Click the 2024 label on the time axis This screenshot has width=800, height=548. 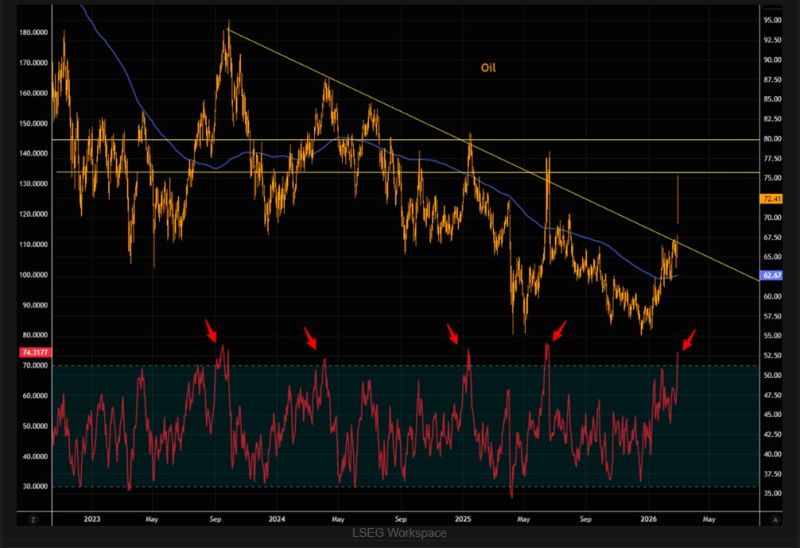click(277, 519)
